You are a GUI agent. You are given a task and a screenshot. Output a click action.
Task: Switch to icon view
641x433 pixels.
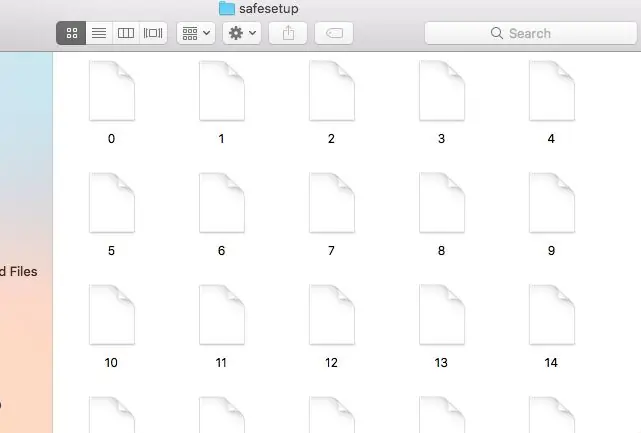71,33
